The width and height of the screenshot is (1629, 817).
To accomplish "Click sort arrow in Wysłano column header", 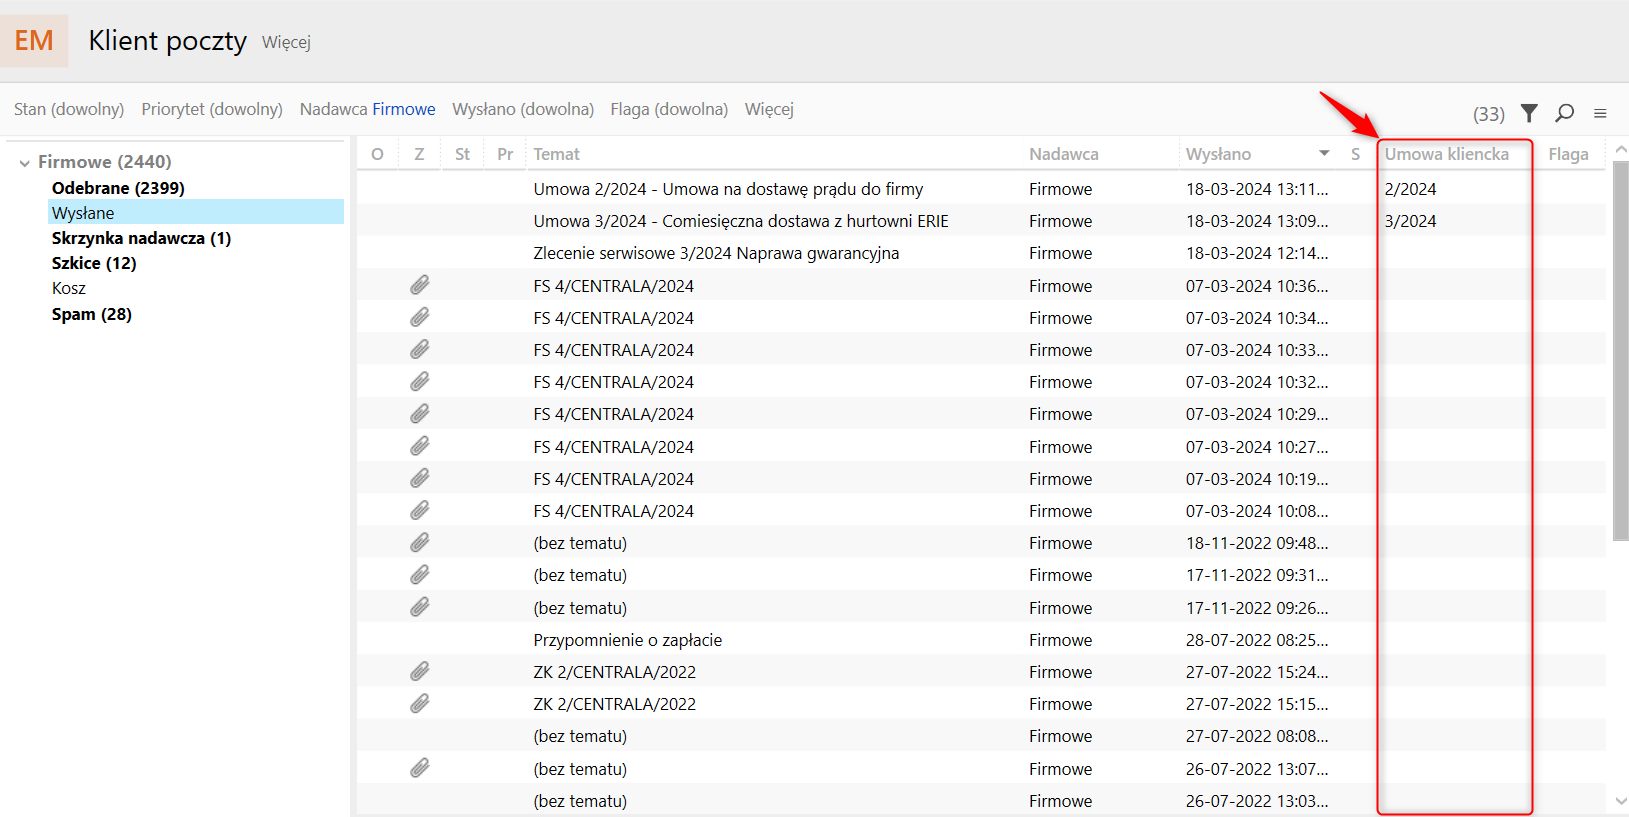I will [1324, 154].
